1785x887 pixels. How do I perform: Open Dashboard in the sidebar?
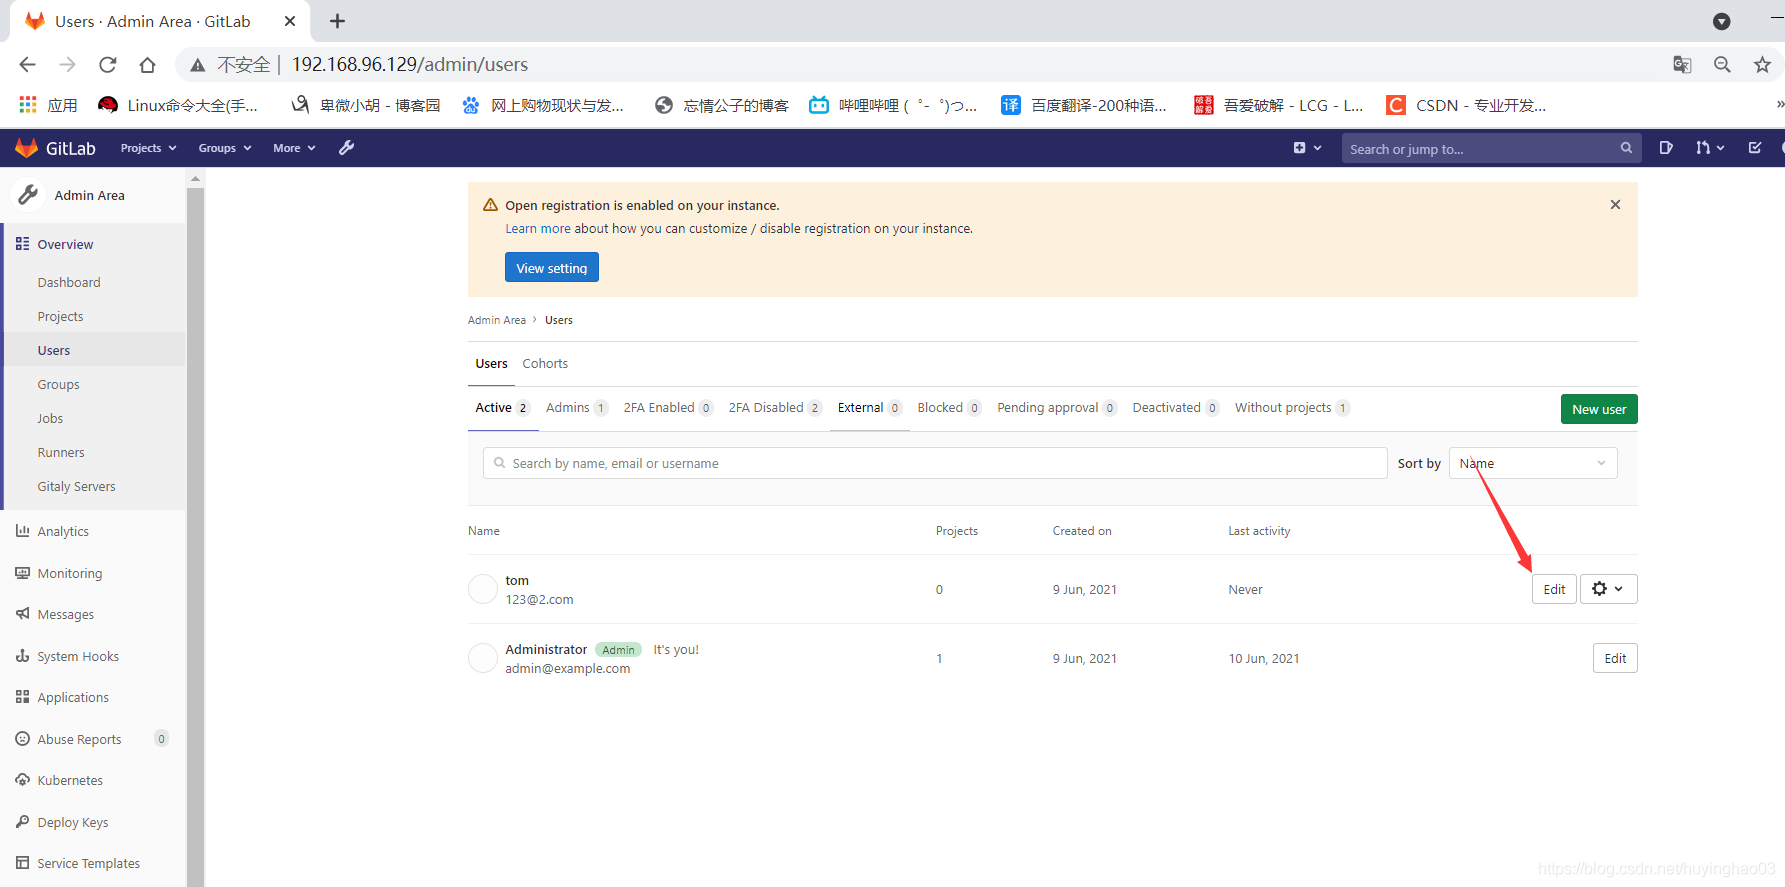(69, 283)
